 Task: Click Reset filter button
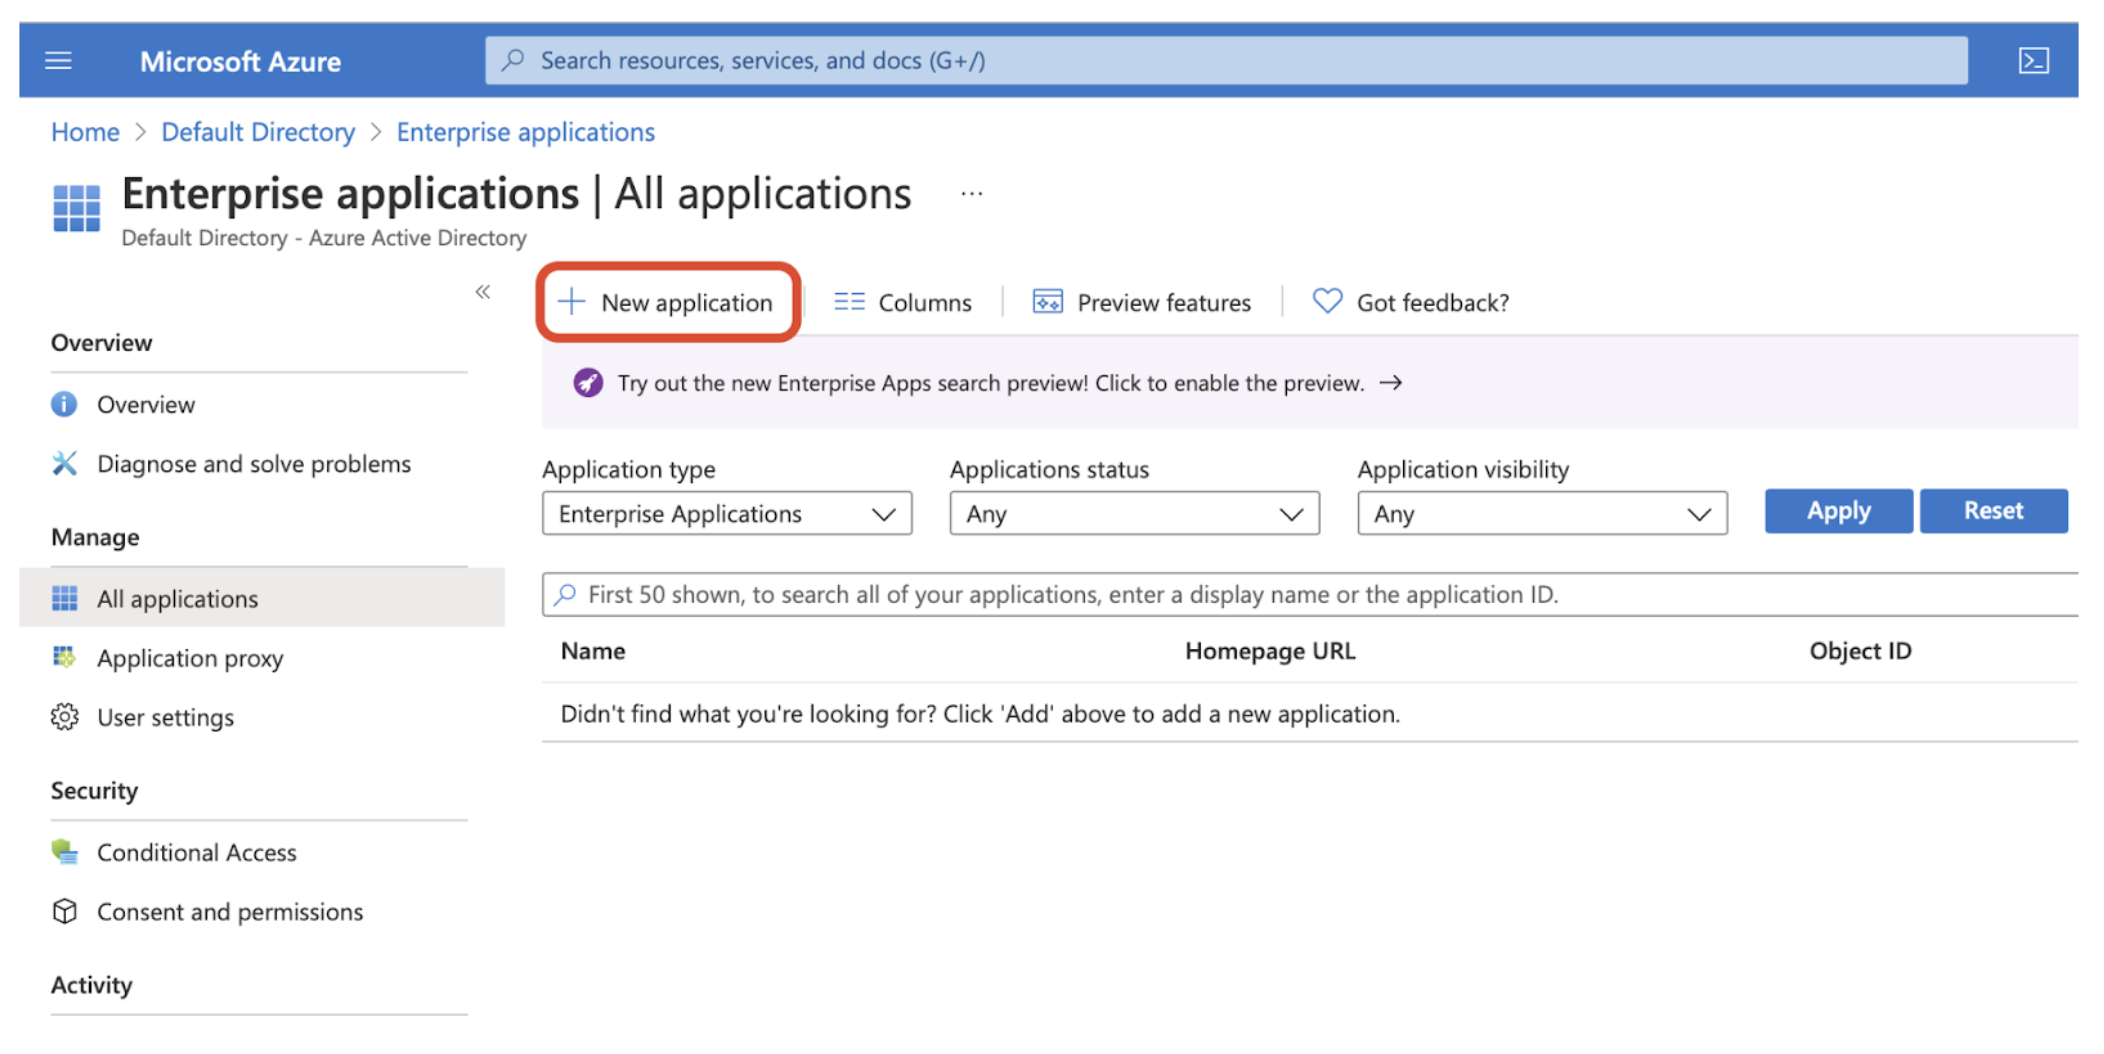1993,511
